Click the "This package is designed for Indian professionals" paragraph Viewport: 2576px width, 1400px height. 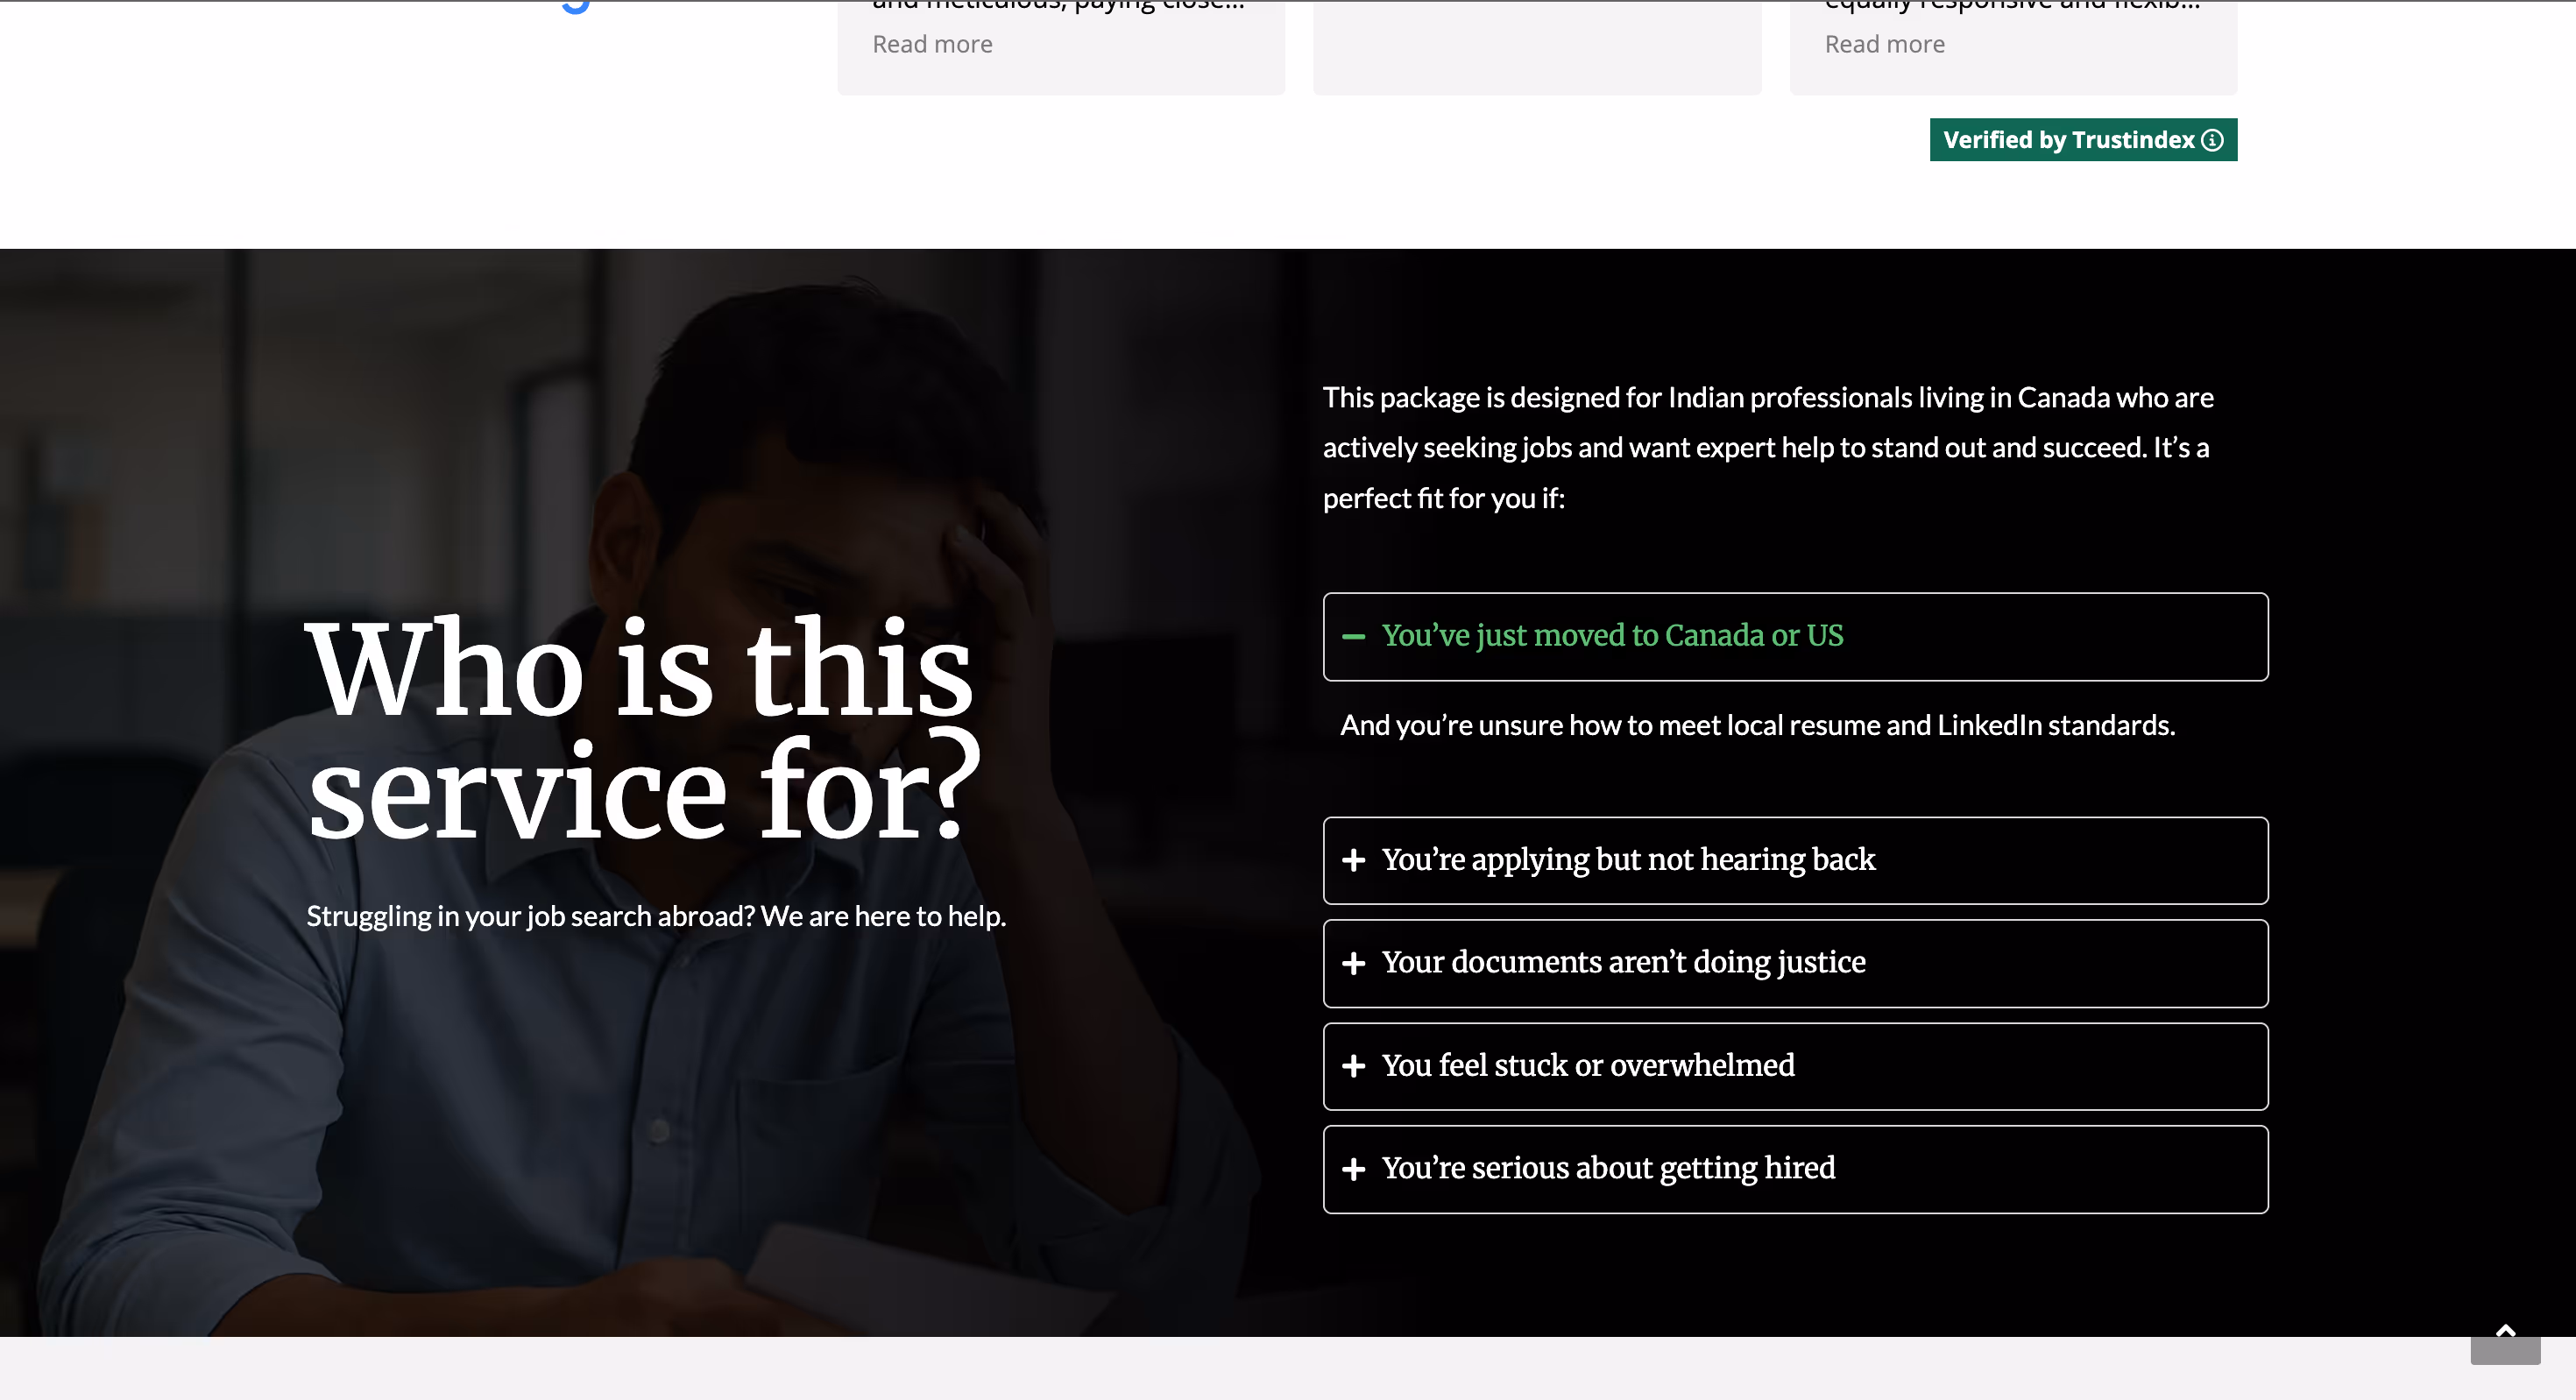[x=1768, y=447]
